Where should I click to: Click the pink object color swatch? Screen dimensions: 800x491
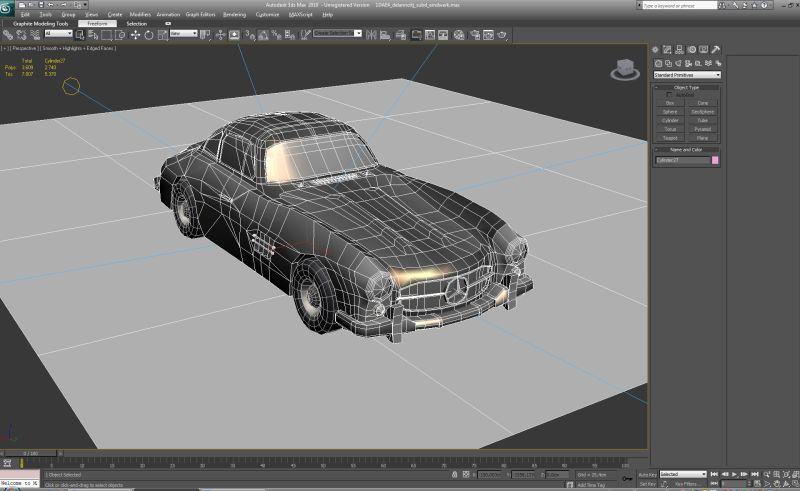[x=715, y=160]
